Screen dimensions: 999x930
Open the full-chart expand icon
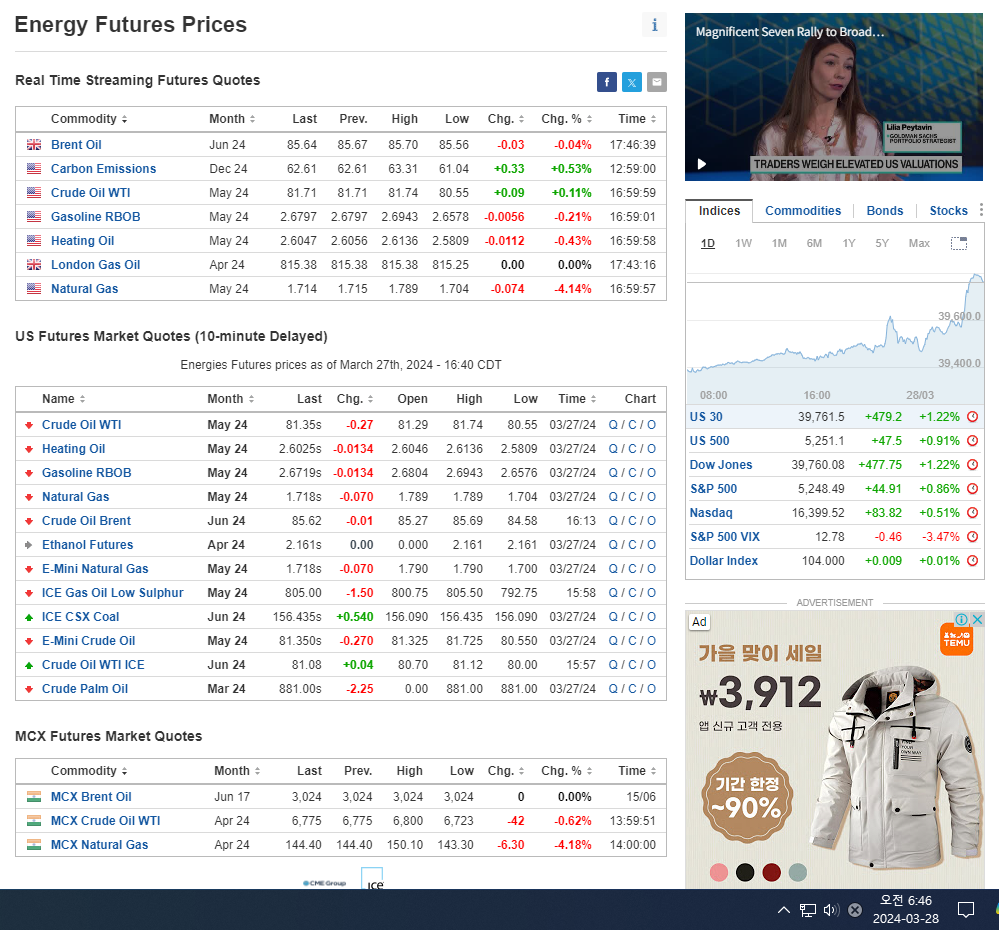(959, 243)
